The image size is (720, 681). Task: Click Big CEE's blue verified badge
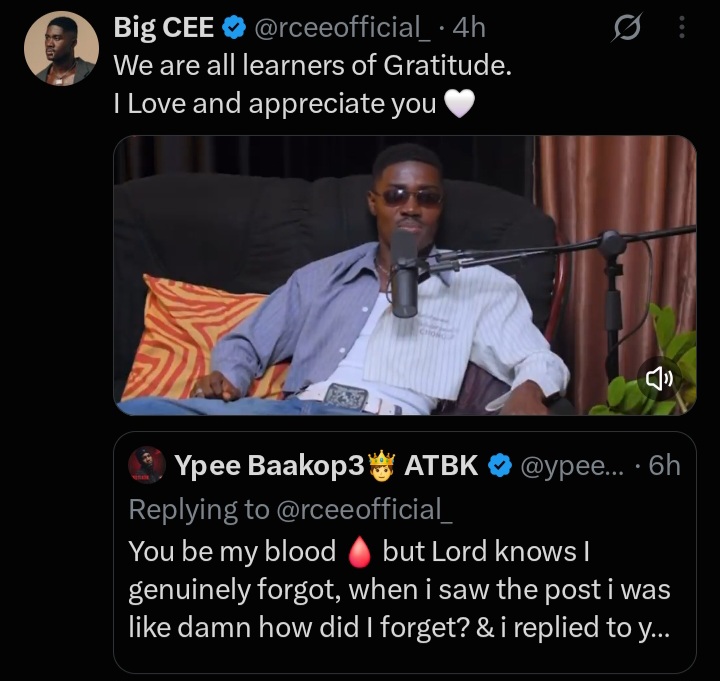click(234, 28)
